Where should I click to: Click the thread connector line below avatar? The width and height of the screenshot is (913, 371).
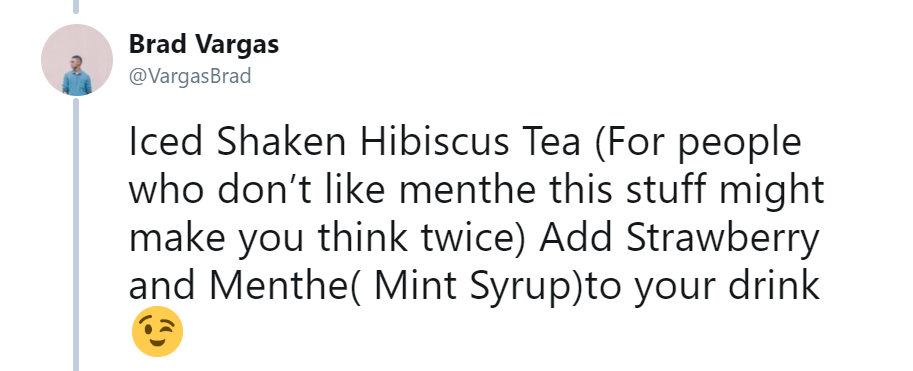coord(76,234)
